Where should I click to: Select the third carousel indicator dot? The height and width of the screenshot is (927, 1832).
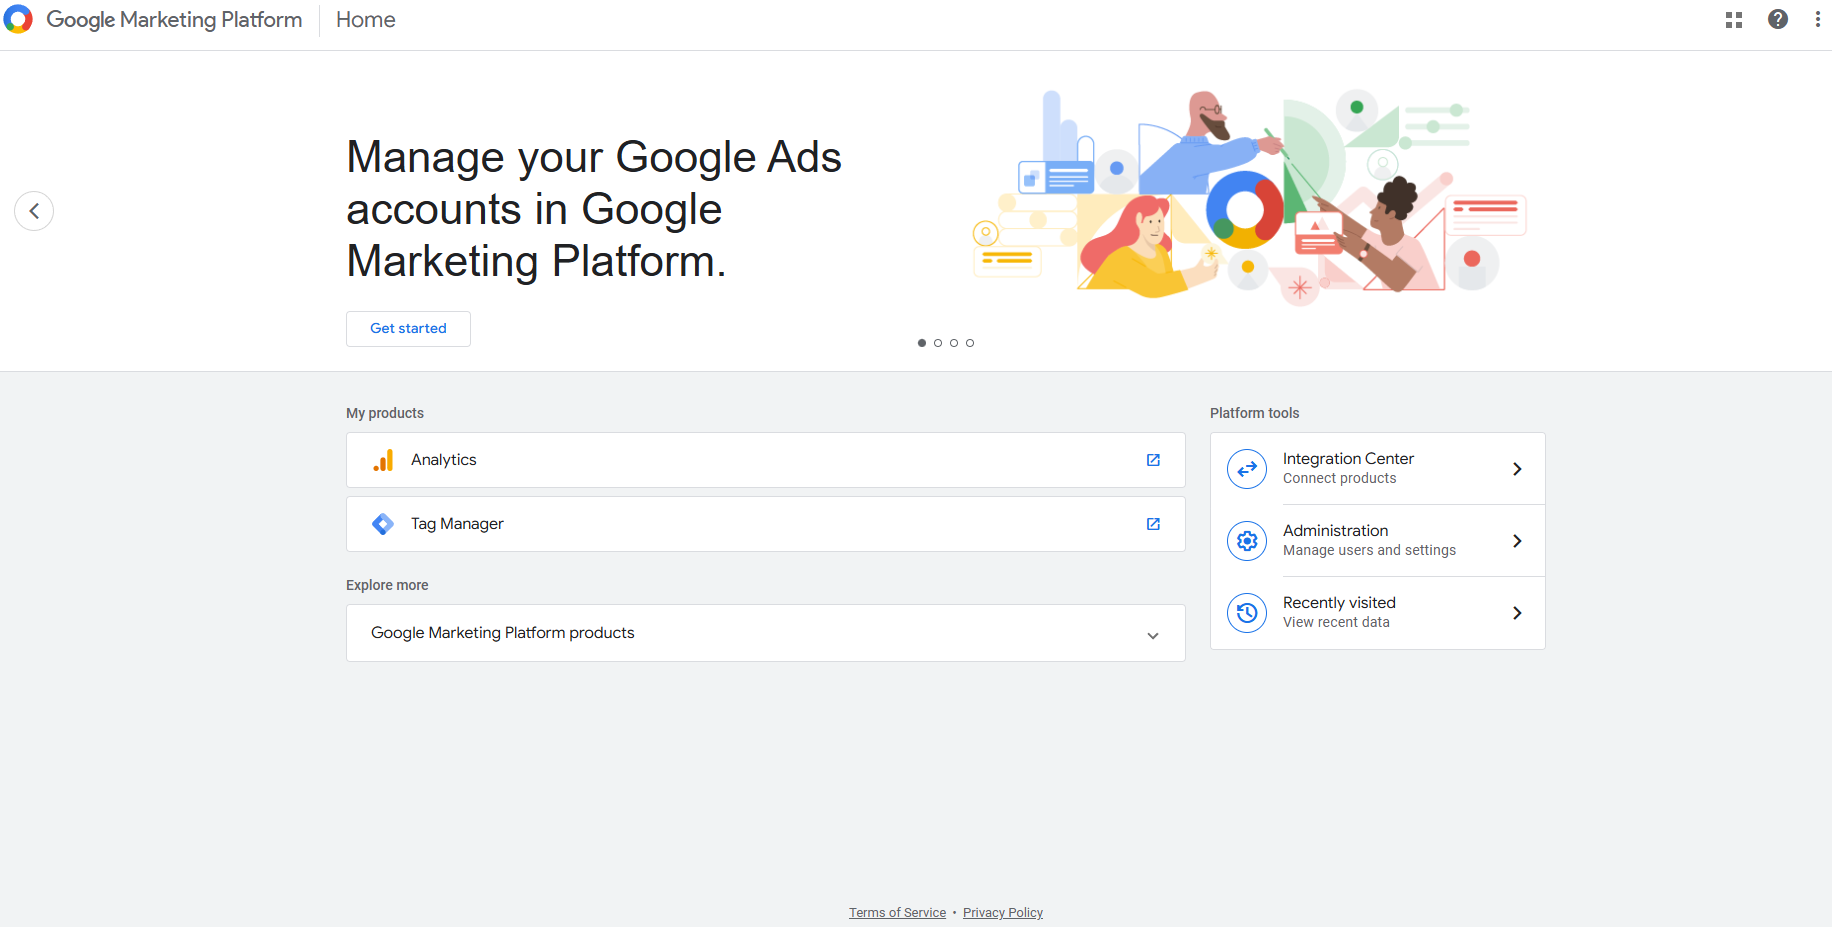point(954,343)
